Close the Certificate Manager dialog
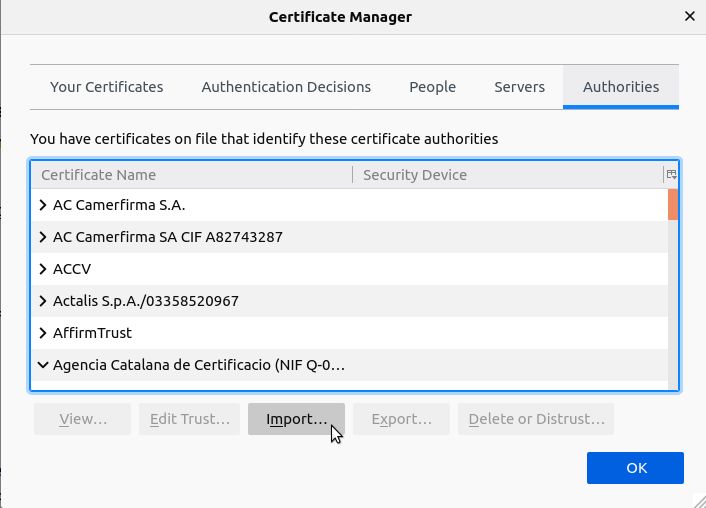 (689, 17)
